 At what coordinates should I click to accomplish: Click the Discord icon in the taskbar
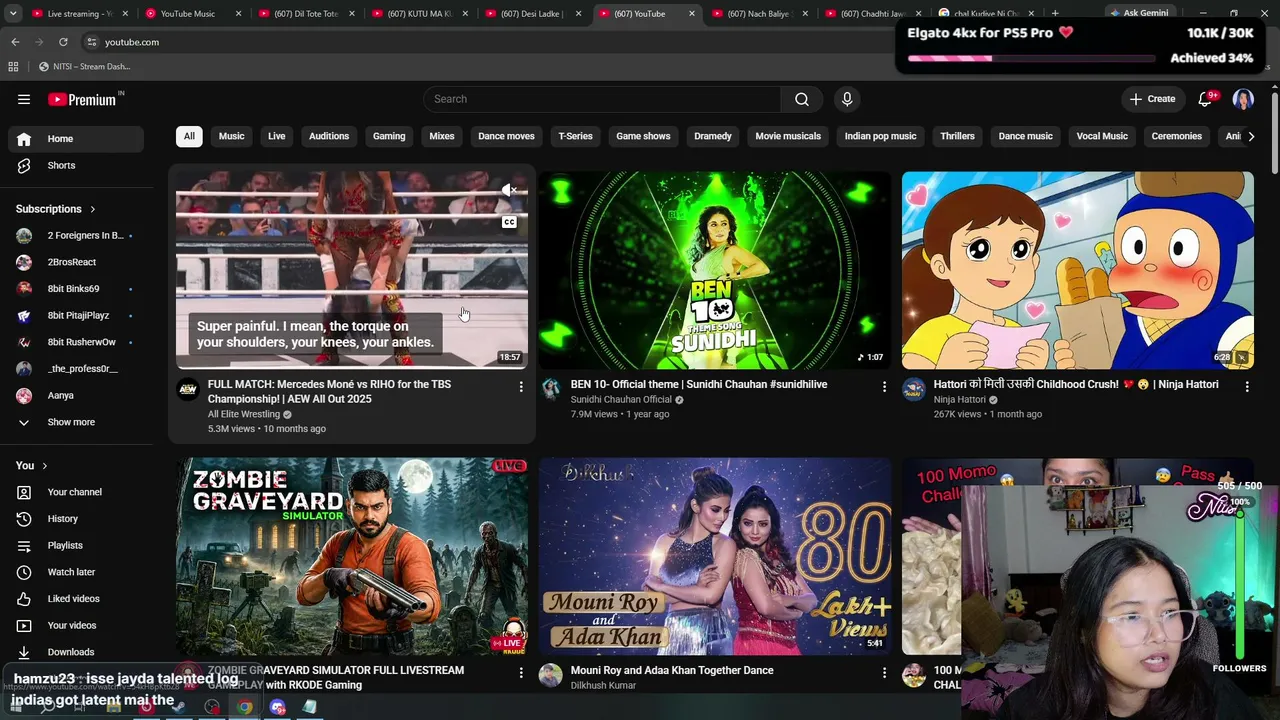tap(277, 707)
